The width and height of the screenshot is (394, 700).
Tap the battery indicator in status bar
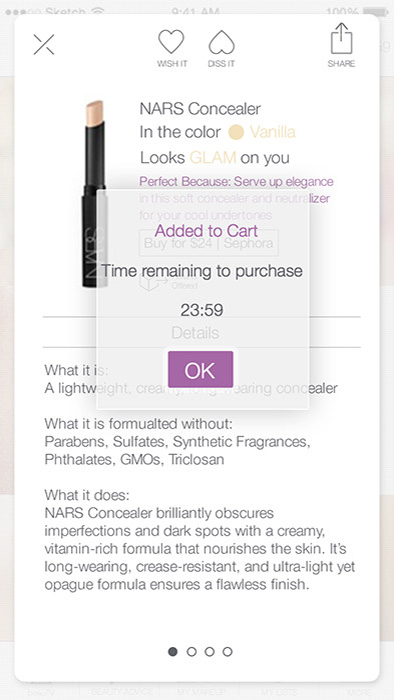(x=375, y=12)
